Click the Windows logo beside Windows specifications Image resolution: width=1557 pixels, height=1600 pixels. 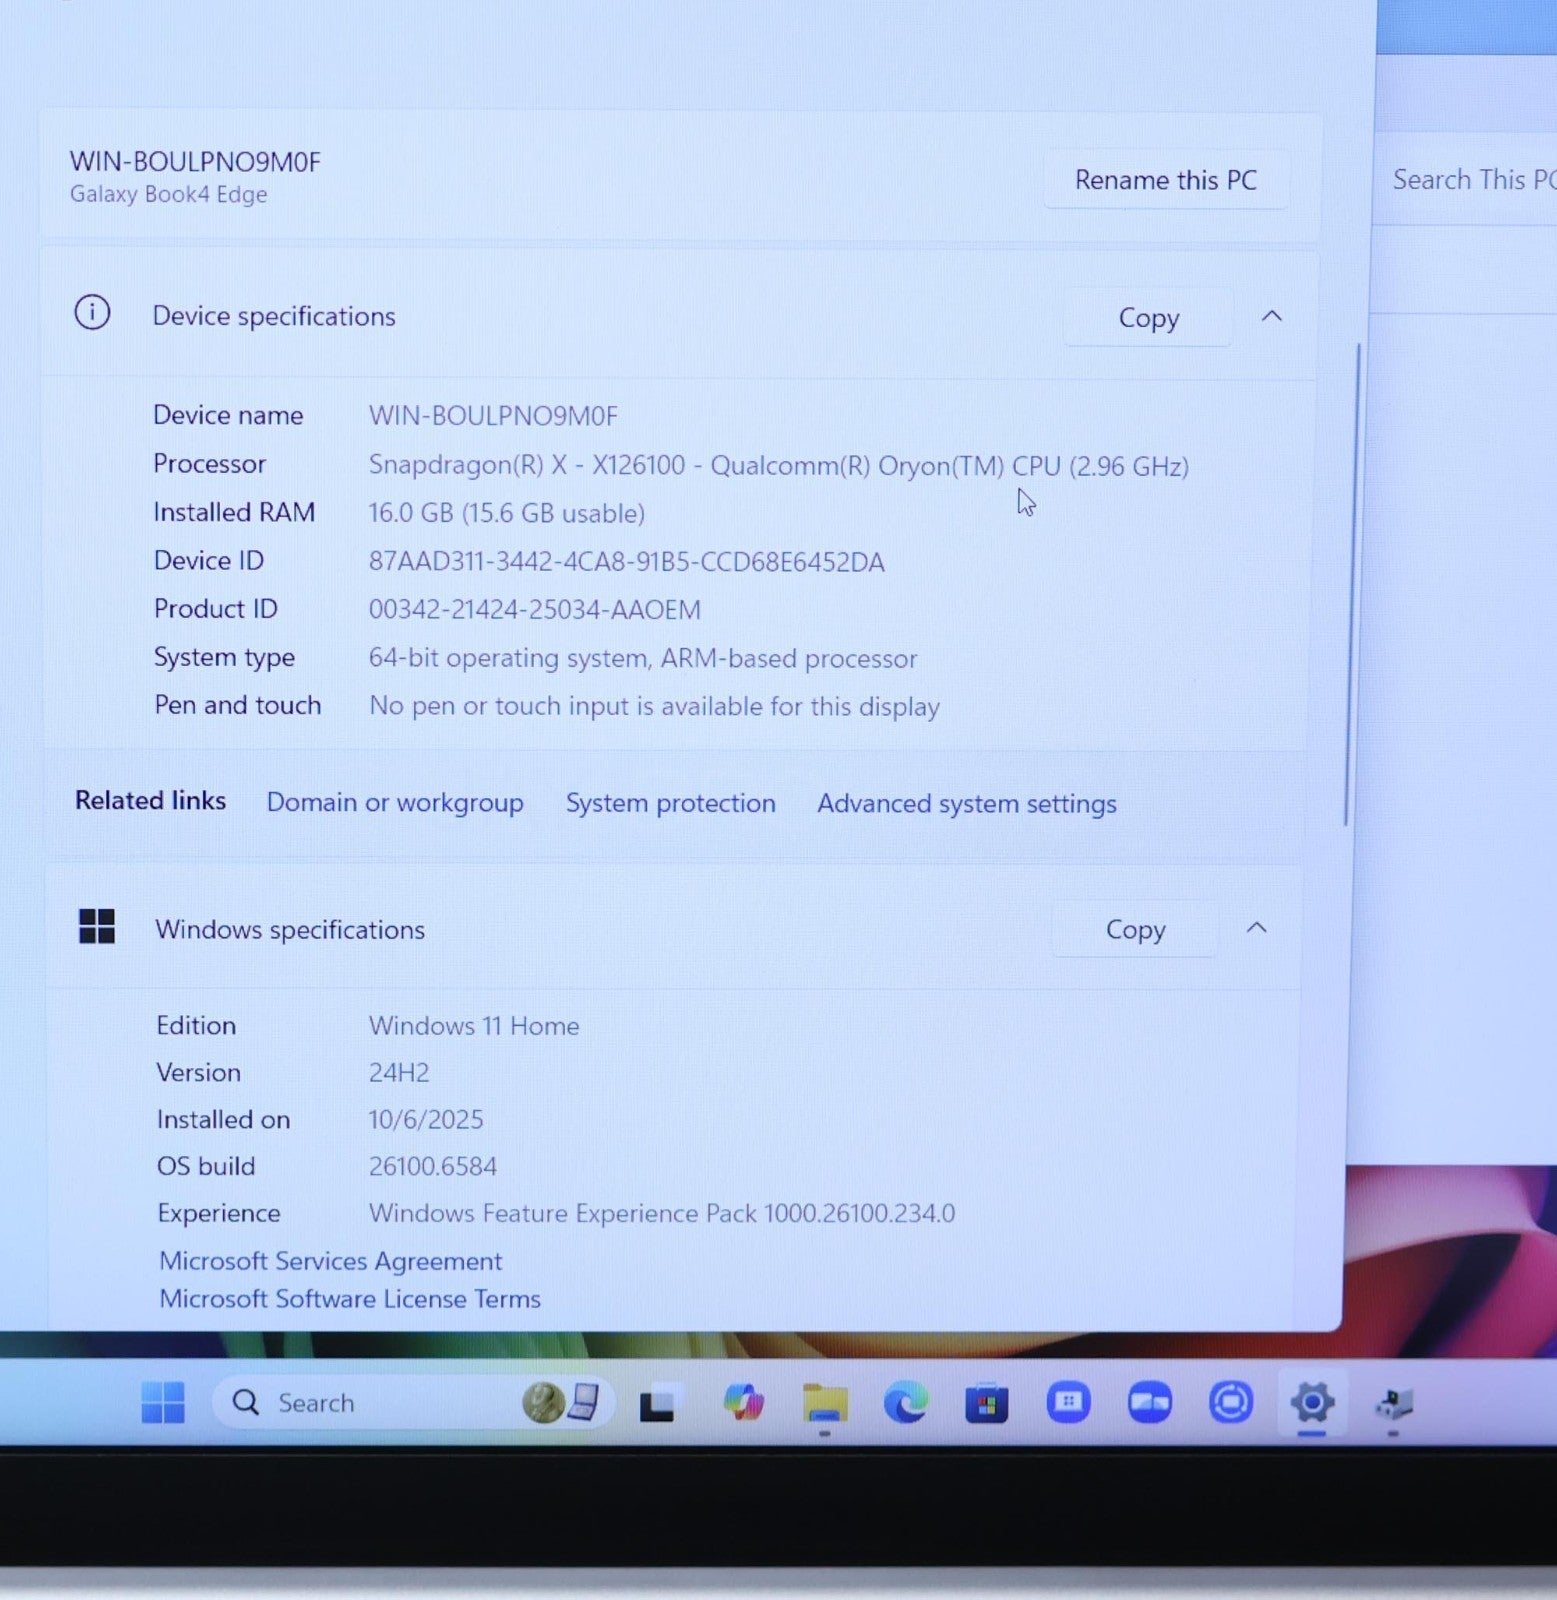(x=97, y=926)
